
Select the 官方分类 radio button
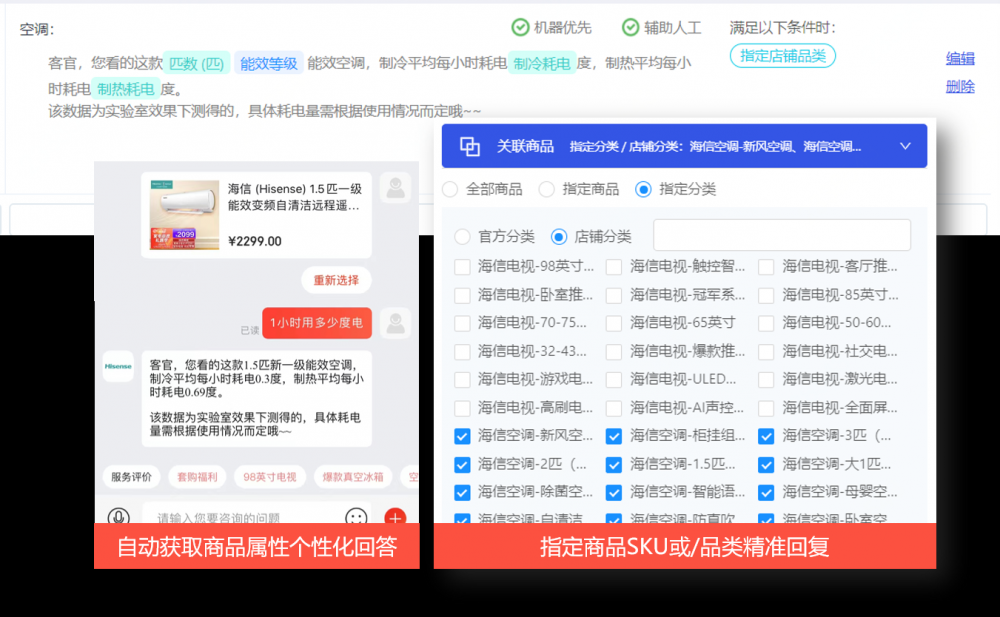click(462, 237)
